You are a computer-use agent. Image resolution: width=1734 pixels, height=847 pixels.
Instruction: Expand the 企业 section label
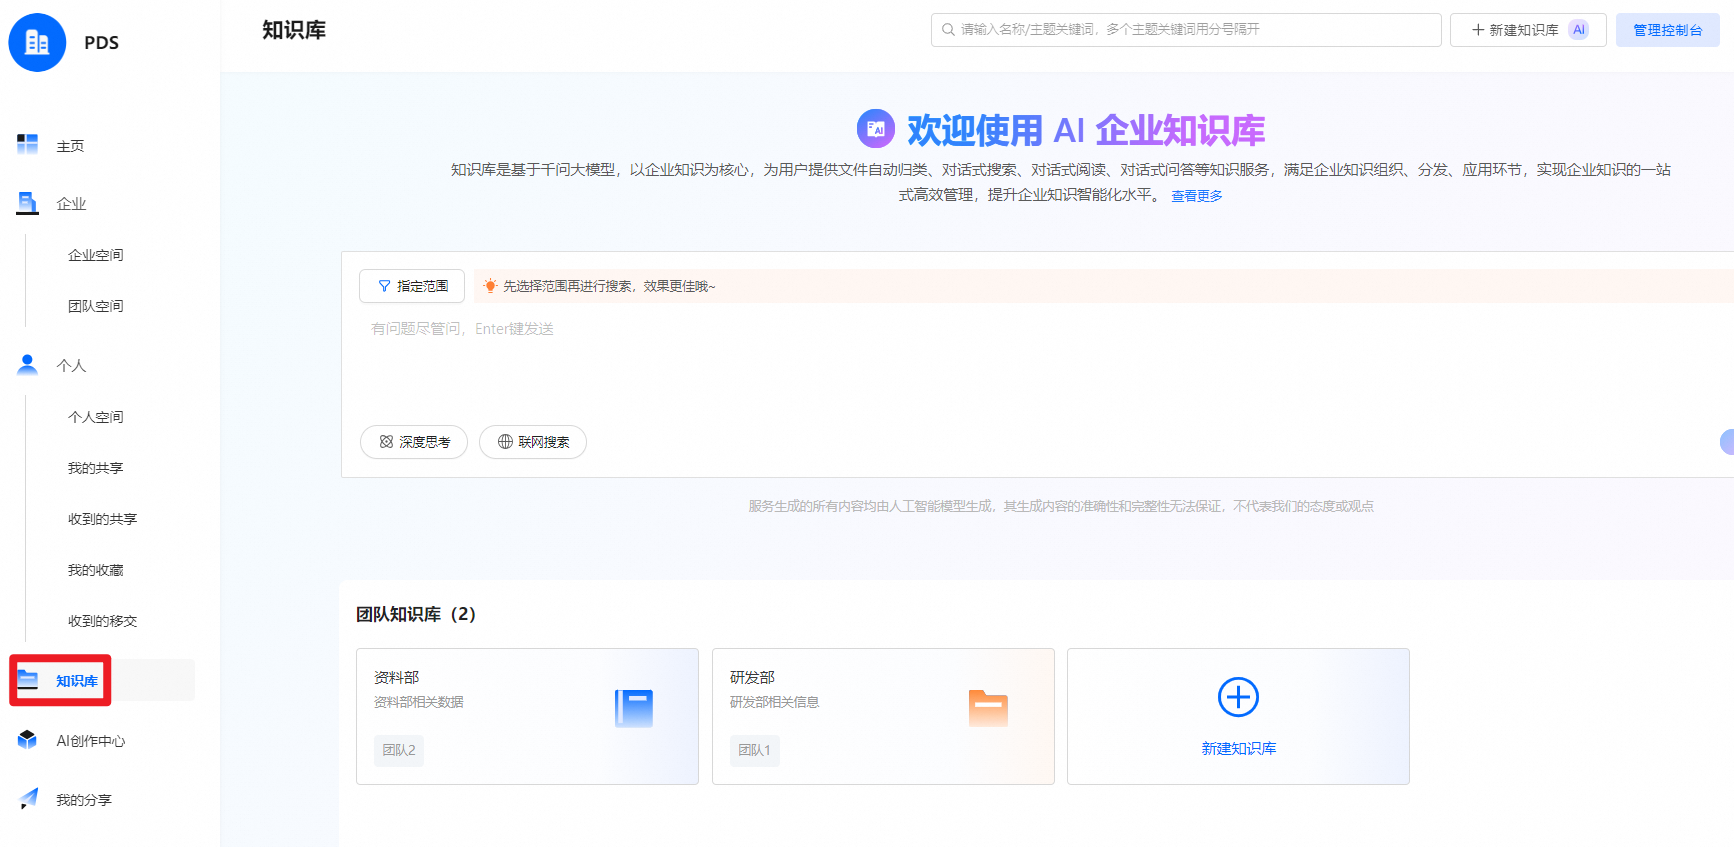pyautogui.click(x=71, y=204)
